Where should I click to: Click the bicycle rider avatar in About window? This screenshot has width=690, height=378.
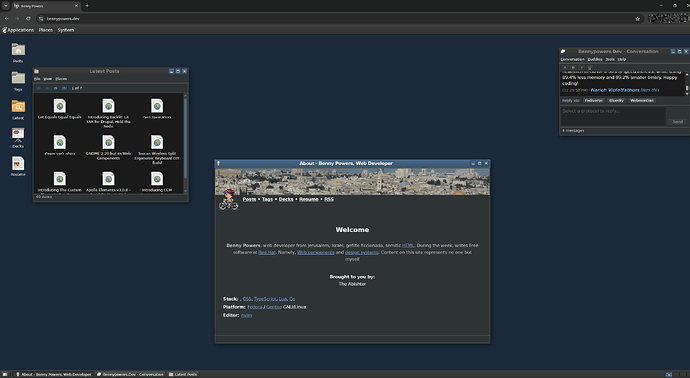[x=228, y=200]
